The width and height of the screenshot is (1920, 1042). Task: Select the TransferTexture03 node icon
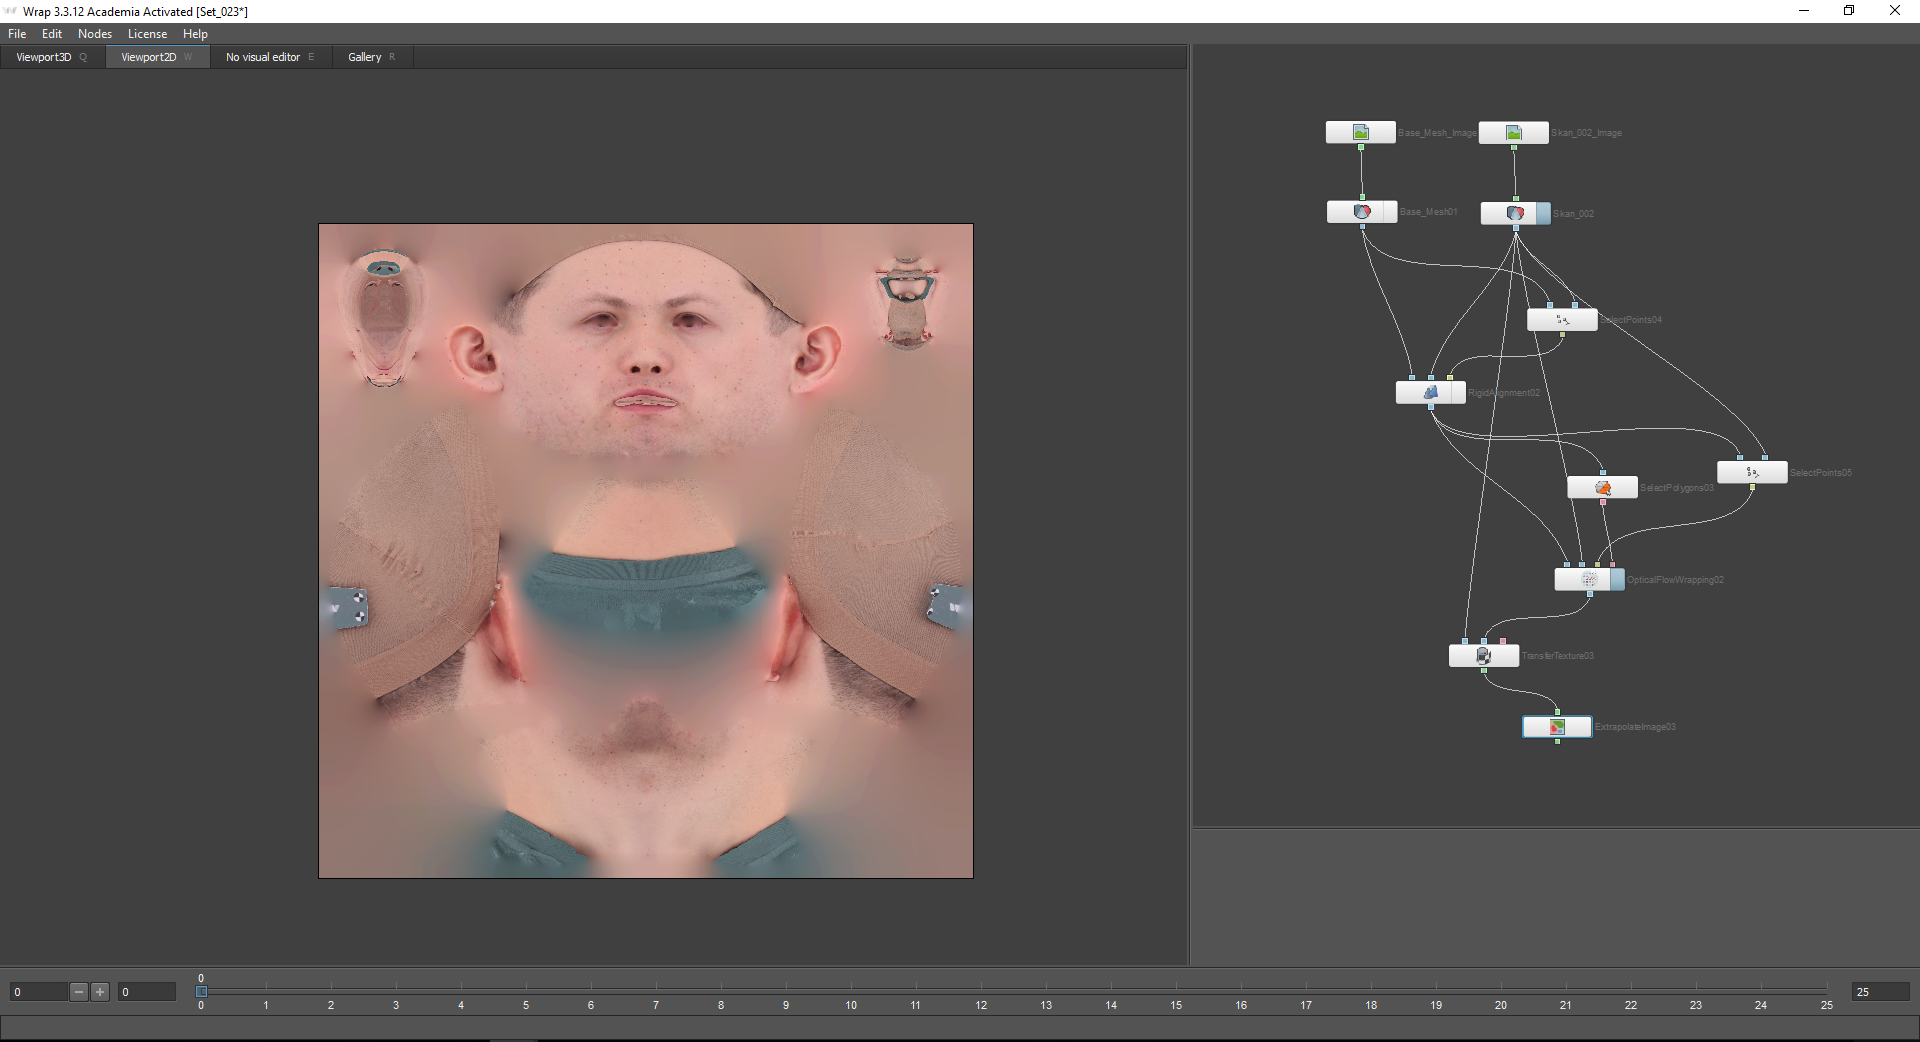pos(1483,656)
